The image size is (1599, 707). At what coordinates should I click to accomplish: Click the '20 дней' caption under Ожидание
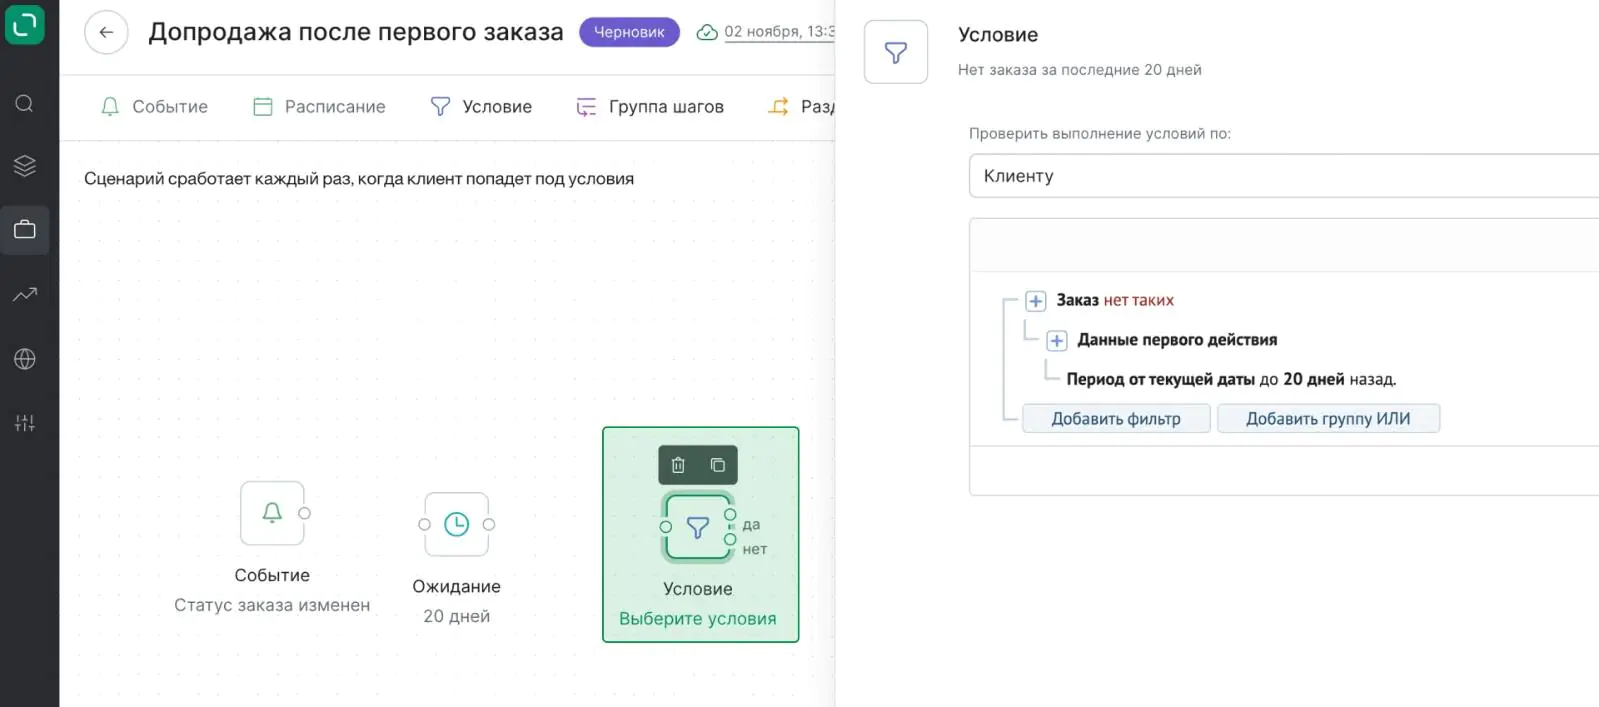pos(457,616)
